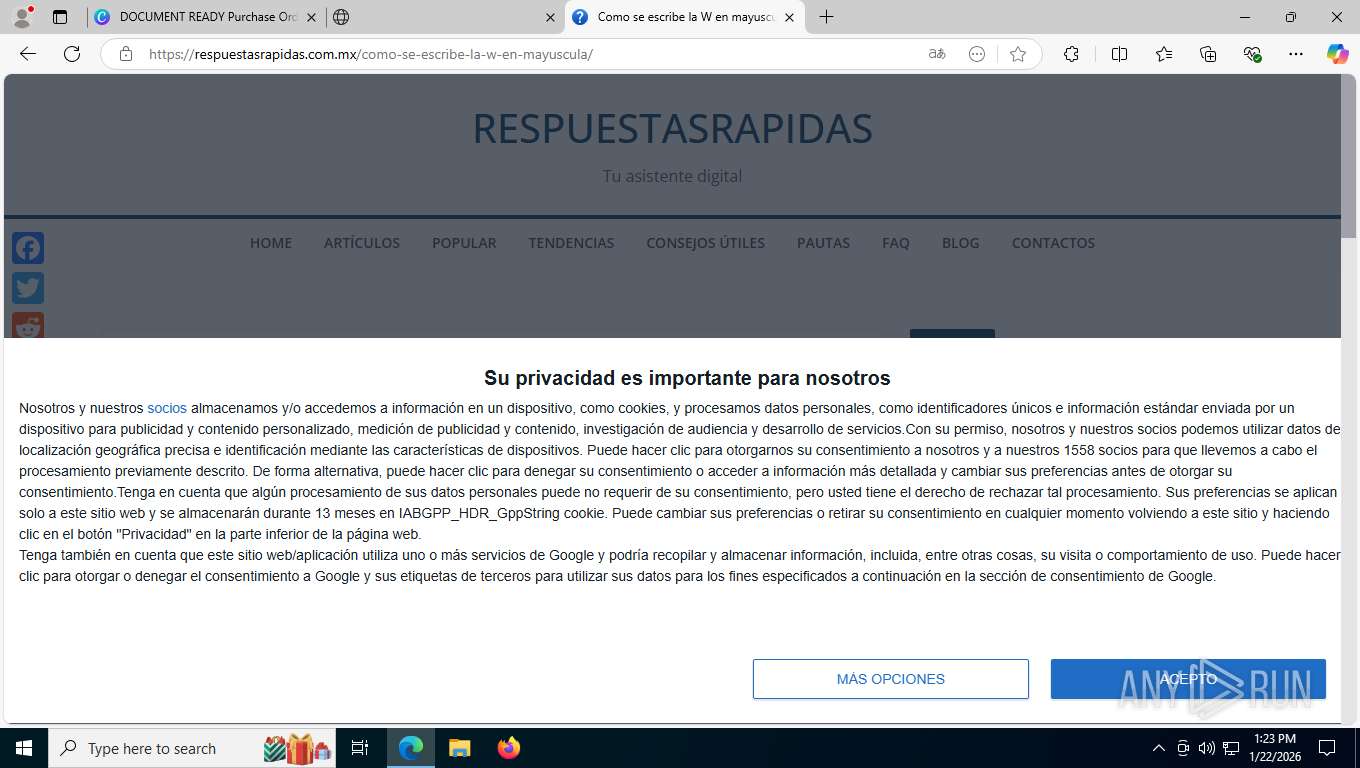Accept cookies with the ACEPTO button

point(1188,679)
